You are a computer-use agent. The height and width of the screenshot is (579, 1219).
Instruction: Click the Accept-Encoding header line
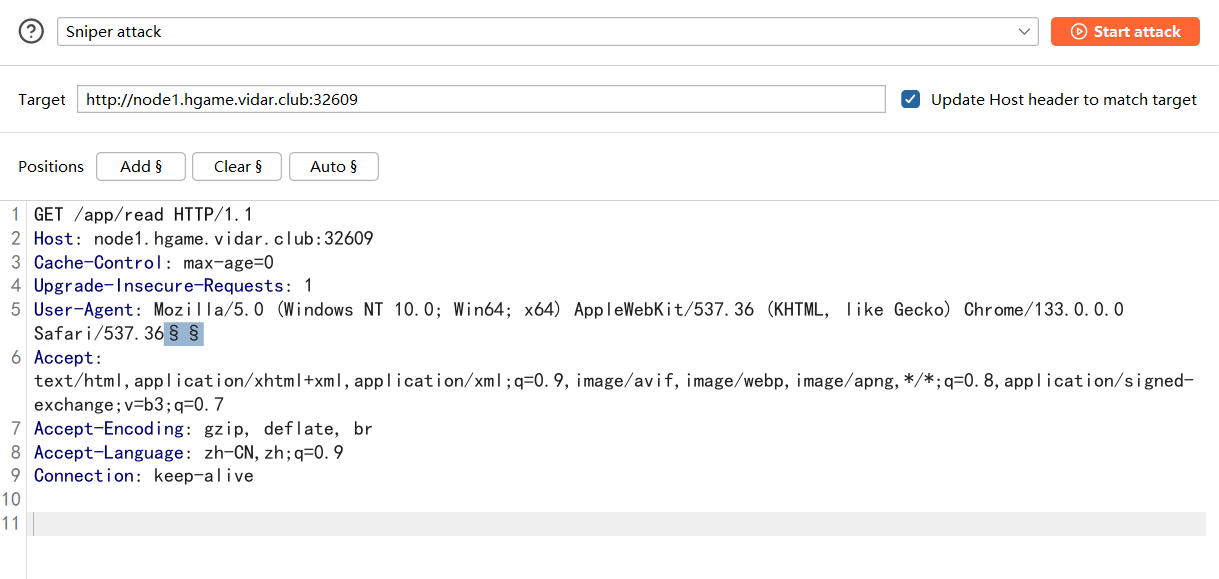click(203, 429)
